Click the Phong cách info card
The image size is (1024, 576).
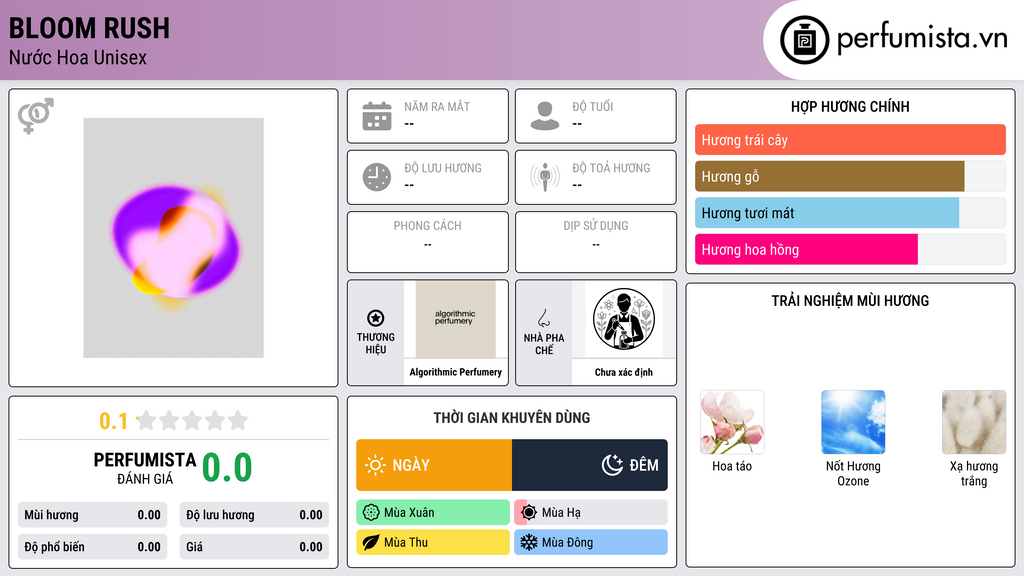pos(428,242)
